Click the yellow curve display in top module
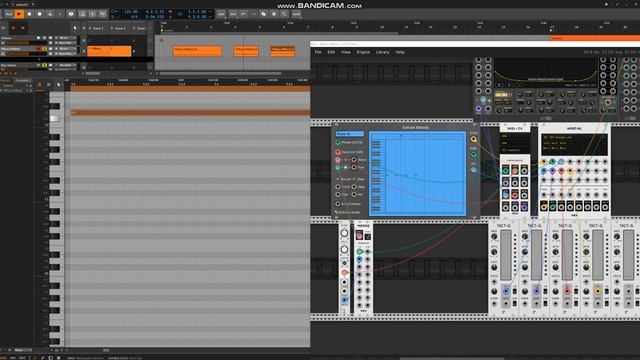This screenshot has height=360, width=640. pyautogui.click(x=545, y=72)
